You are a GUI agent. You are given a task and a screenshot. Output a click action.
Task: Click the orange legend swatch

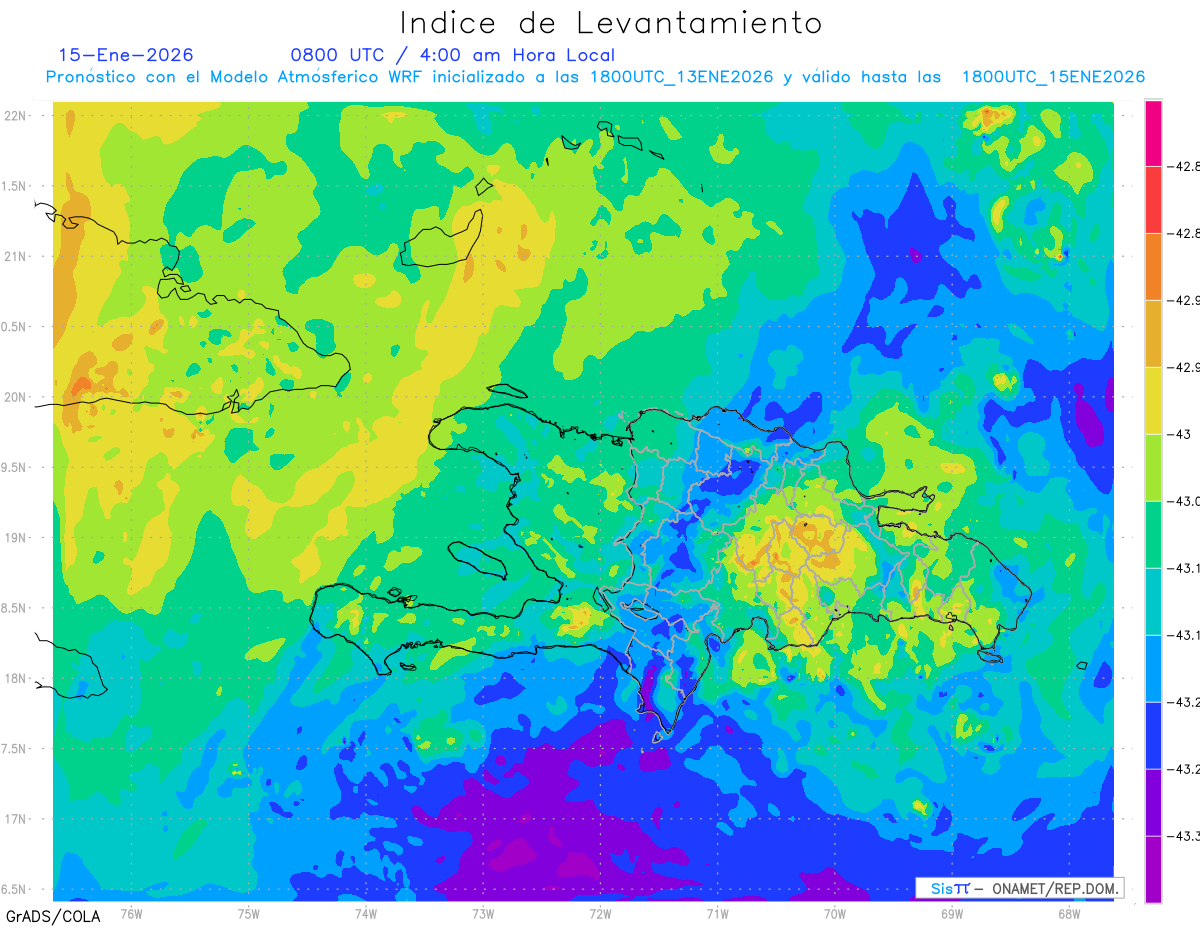click(x=1153, y=267)
